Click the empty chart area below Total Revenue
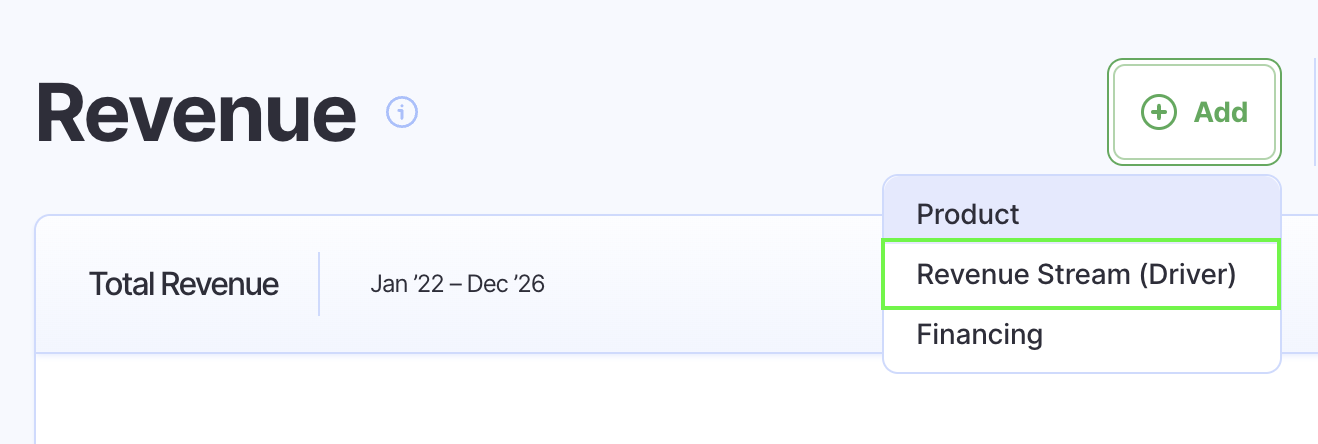The height and width of the screenshot is (444, 1318). pyautogui.click(x=450, y=400)
